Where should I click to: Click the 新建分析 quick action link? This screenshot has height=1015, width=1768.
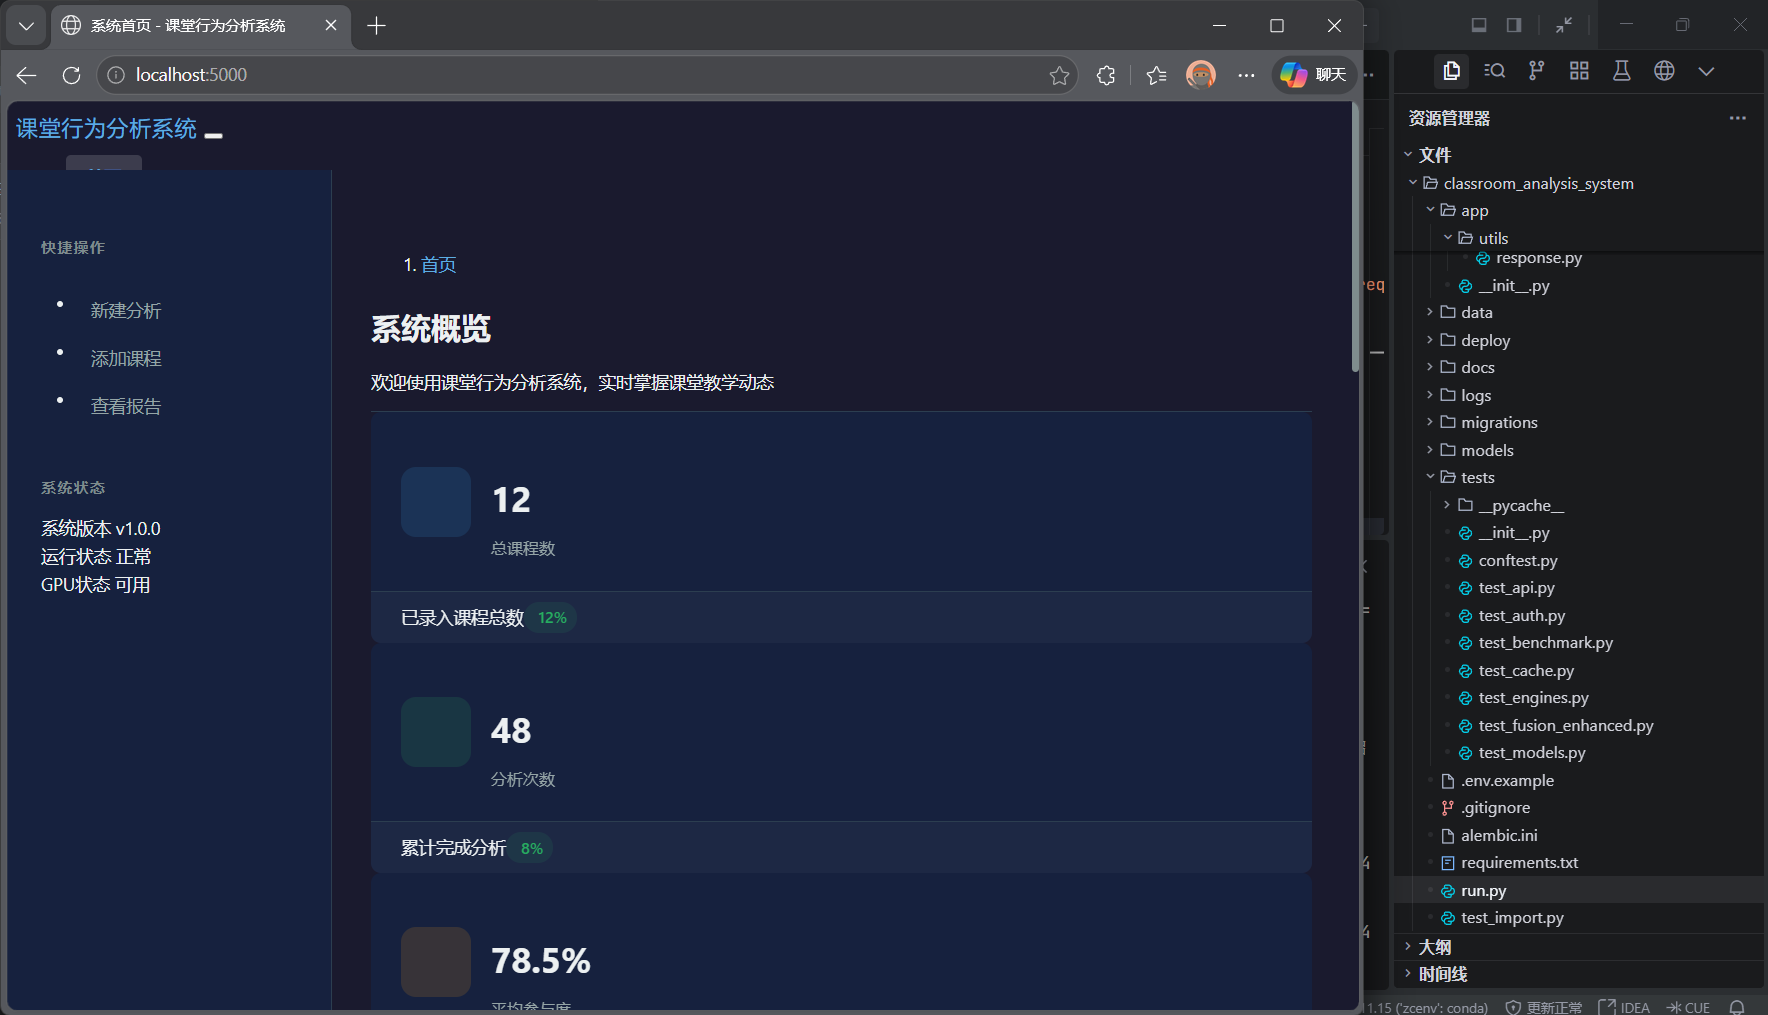point(126,311)
